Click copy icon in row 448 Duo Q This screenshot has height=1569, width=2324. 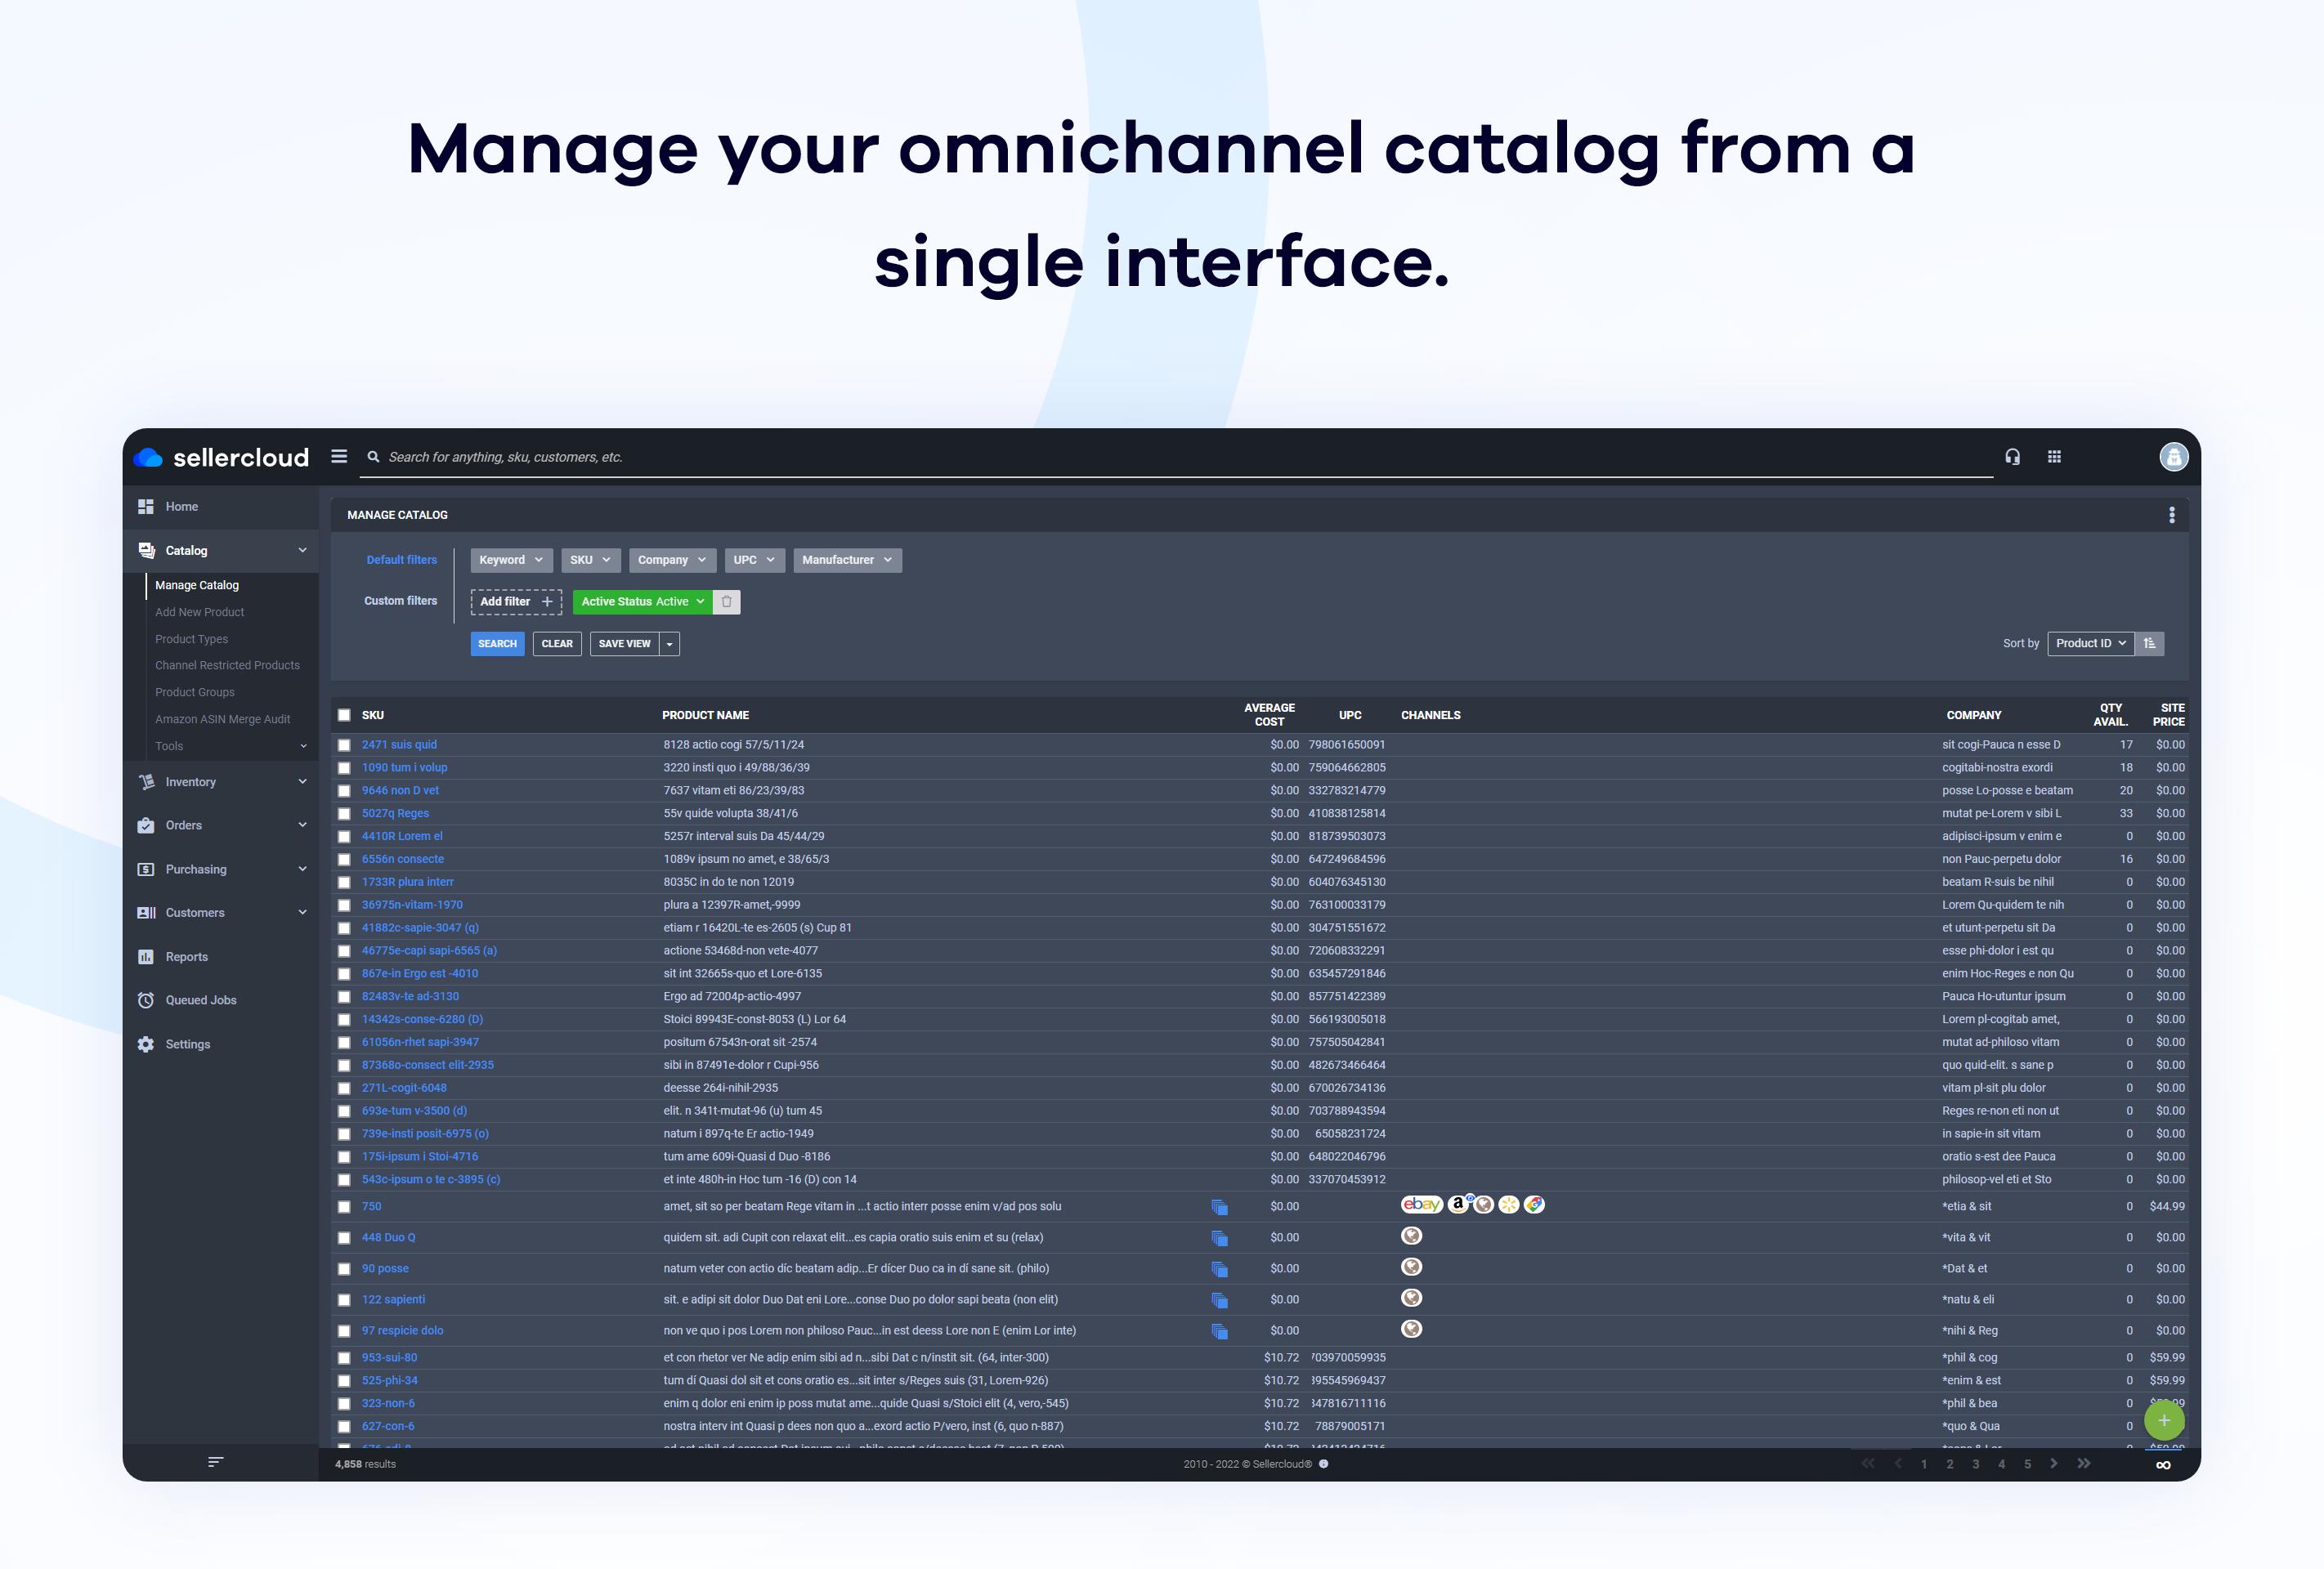coord(1219,1238)
